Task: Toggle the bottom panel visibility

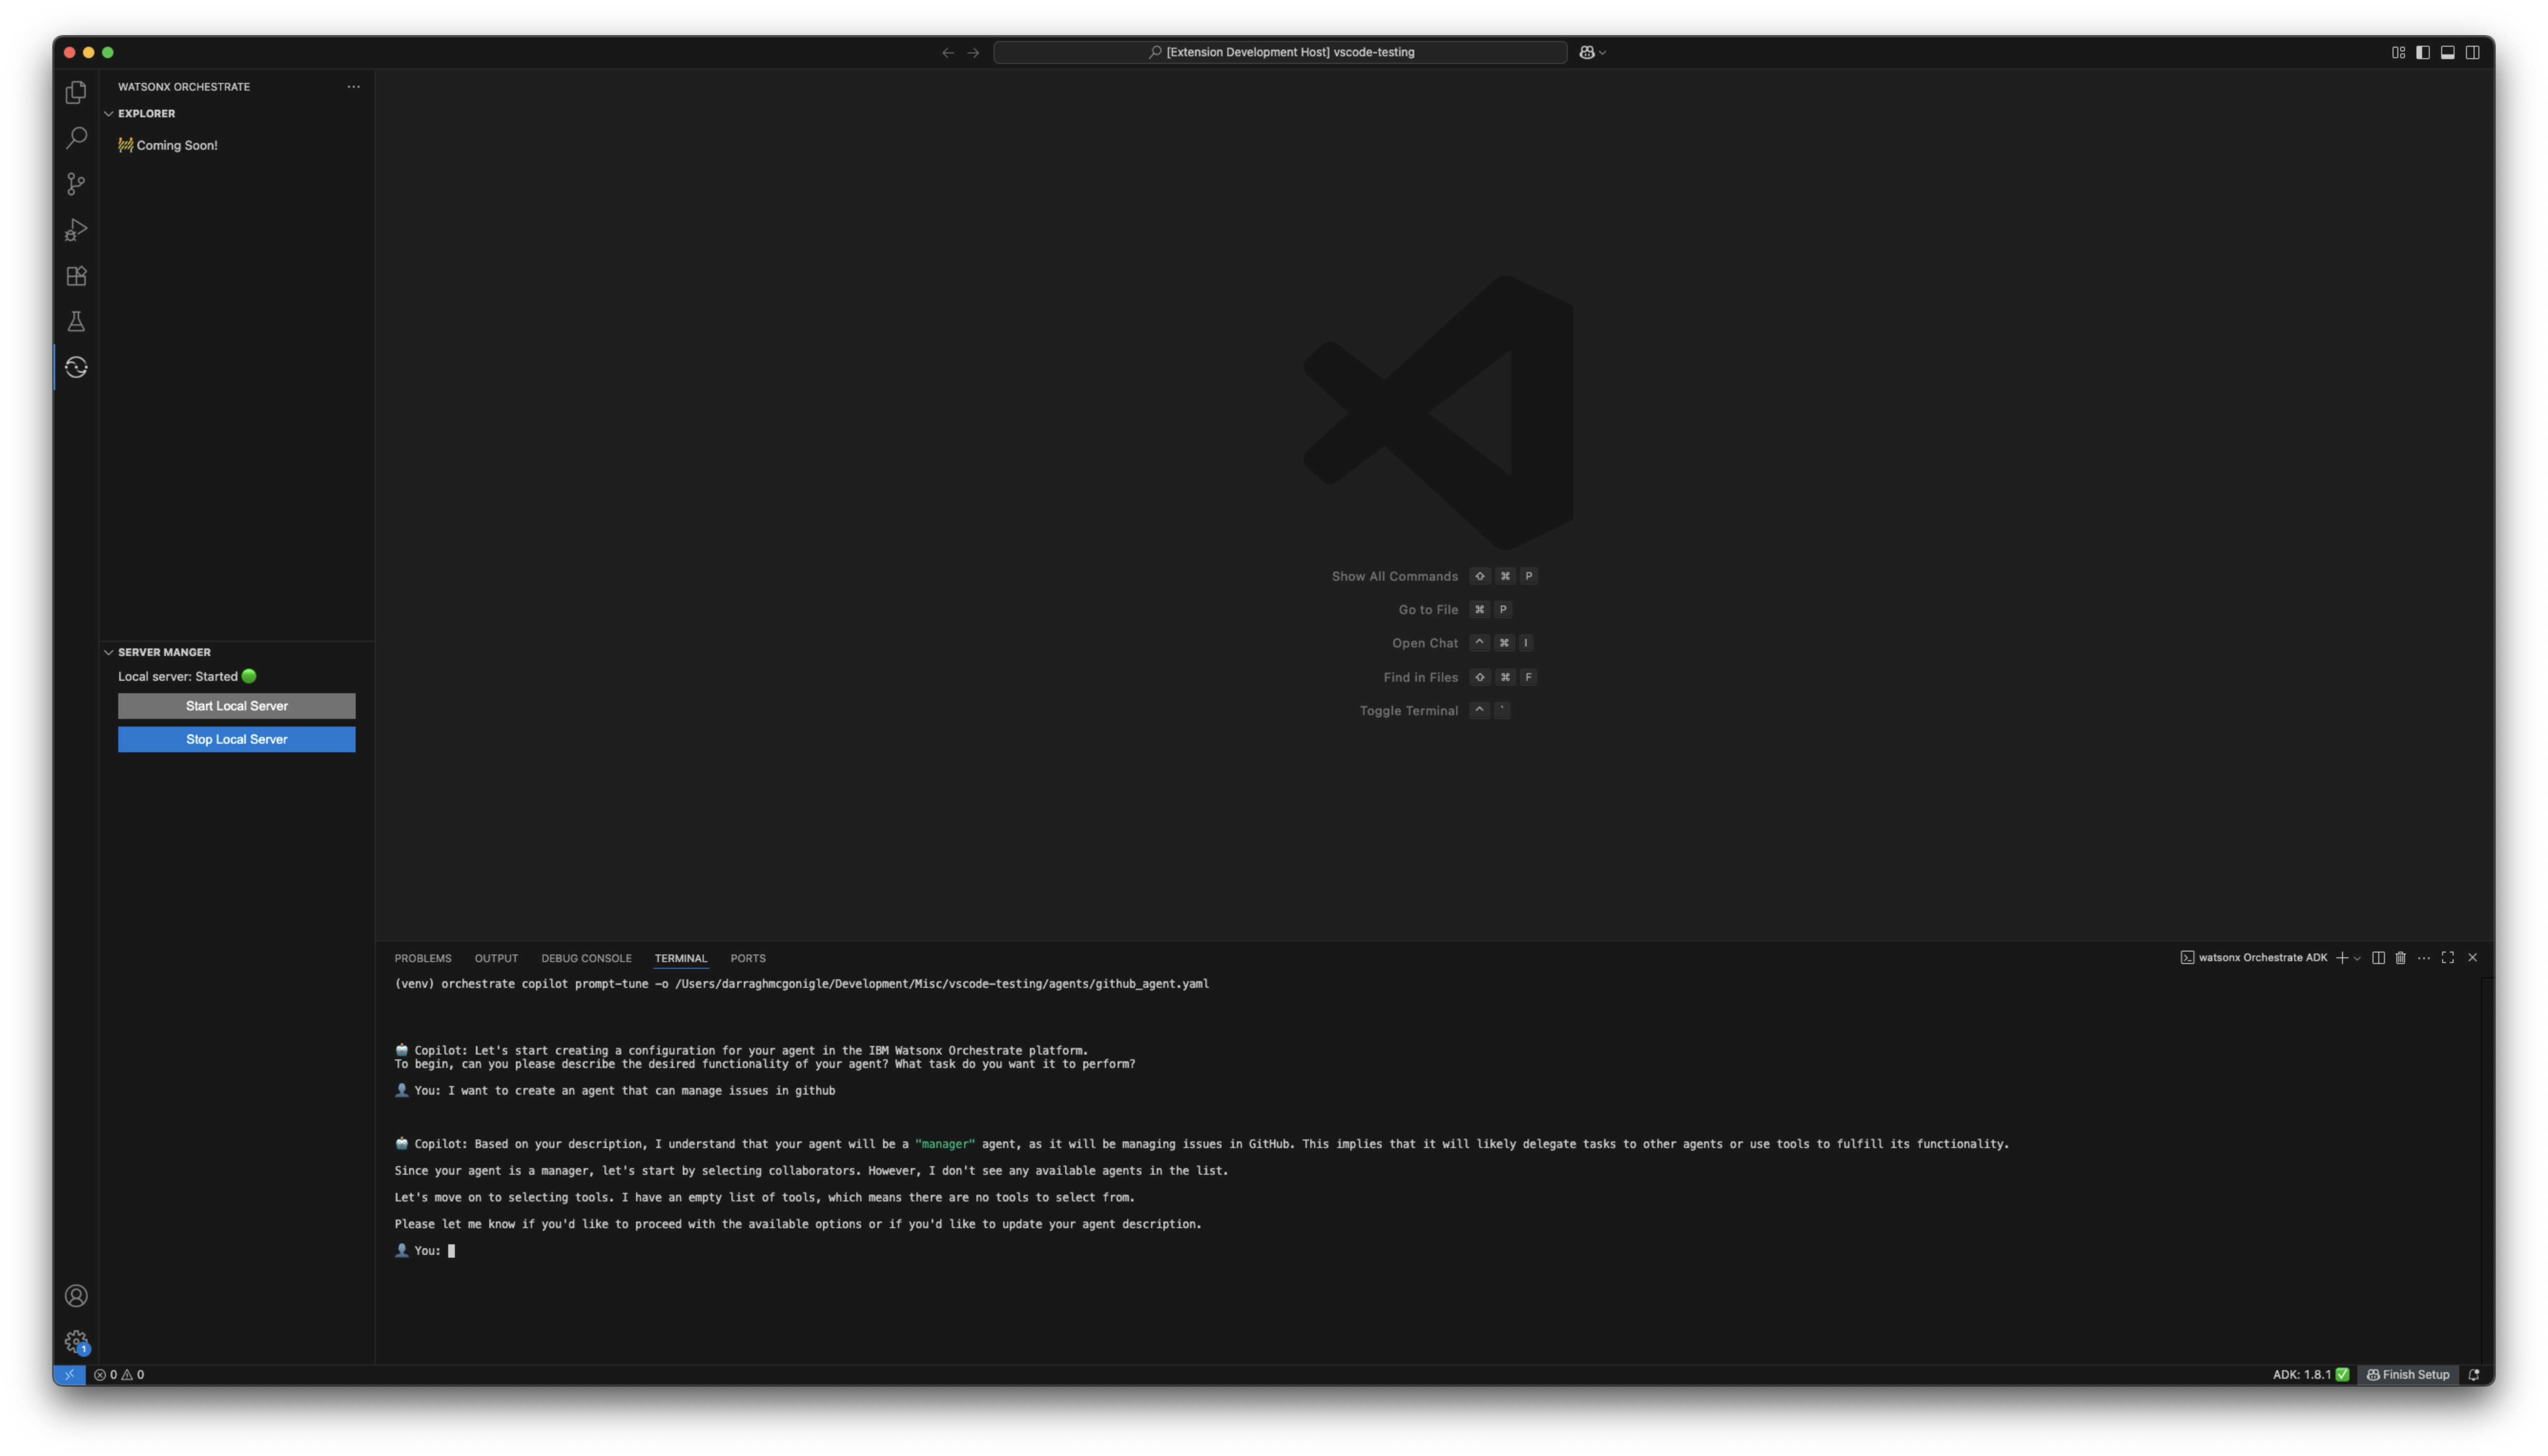Action: 2448,52
